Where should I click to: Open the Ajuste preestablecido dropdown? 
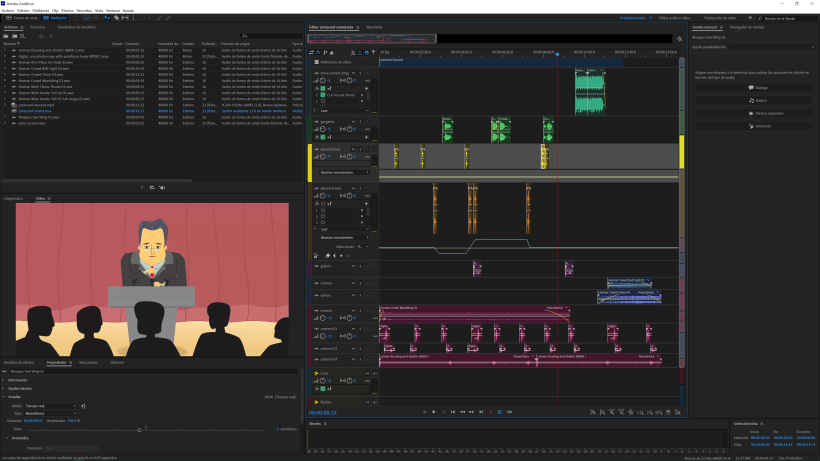773,47
